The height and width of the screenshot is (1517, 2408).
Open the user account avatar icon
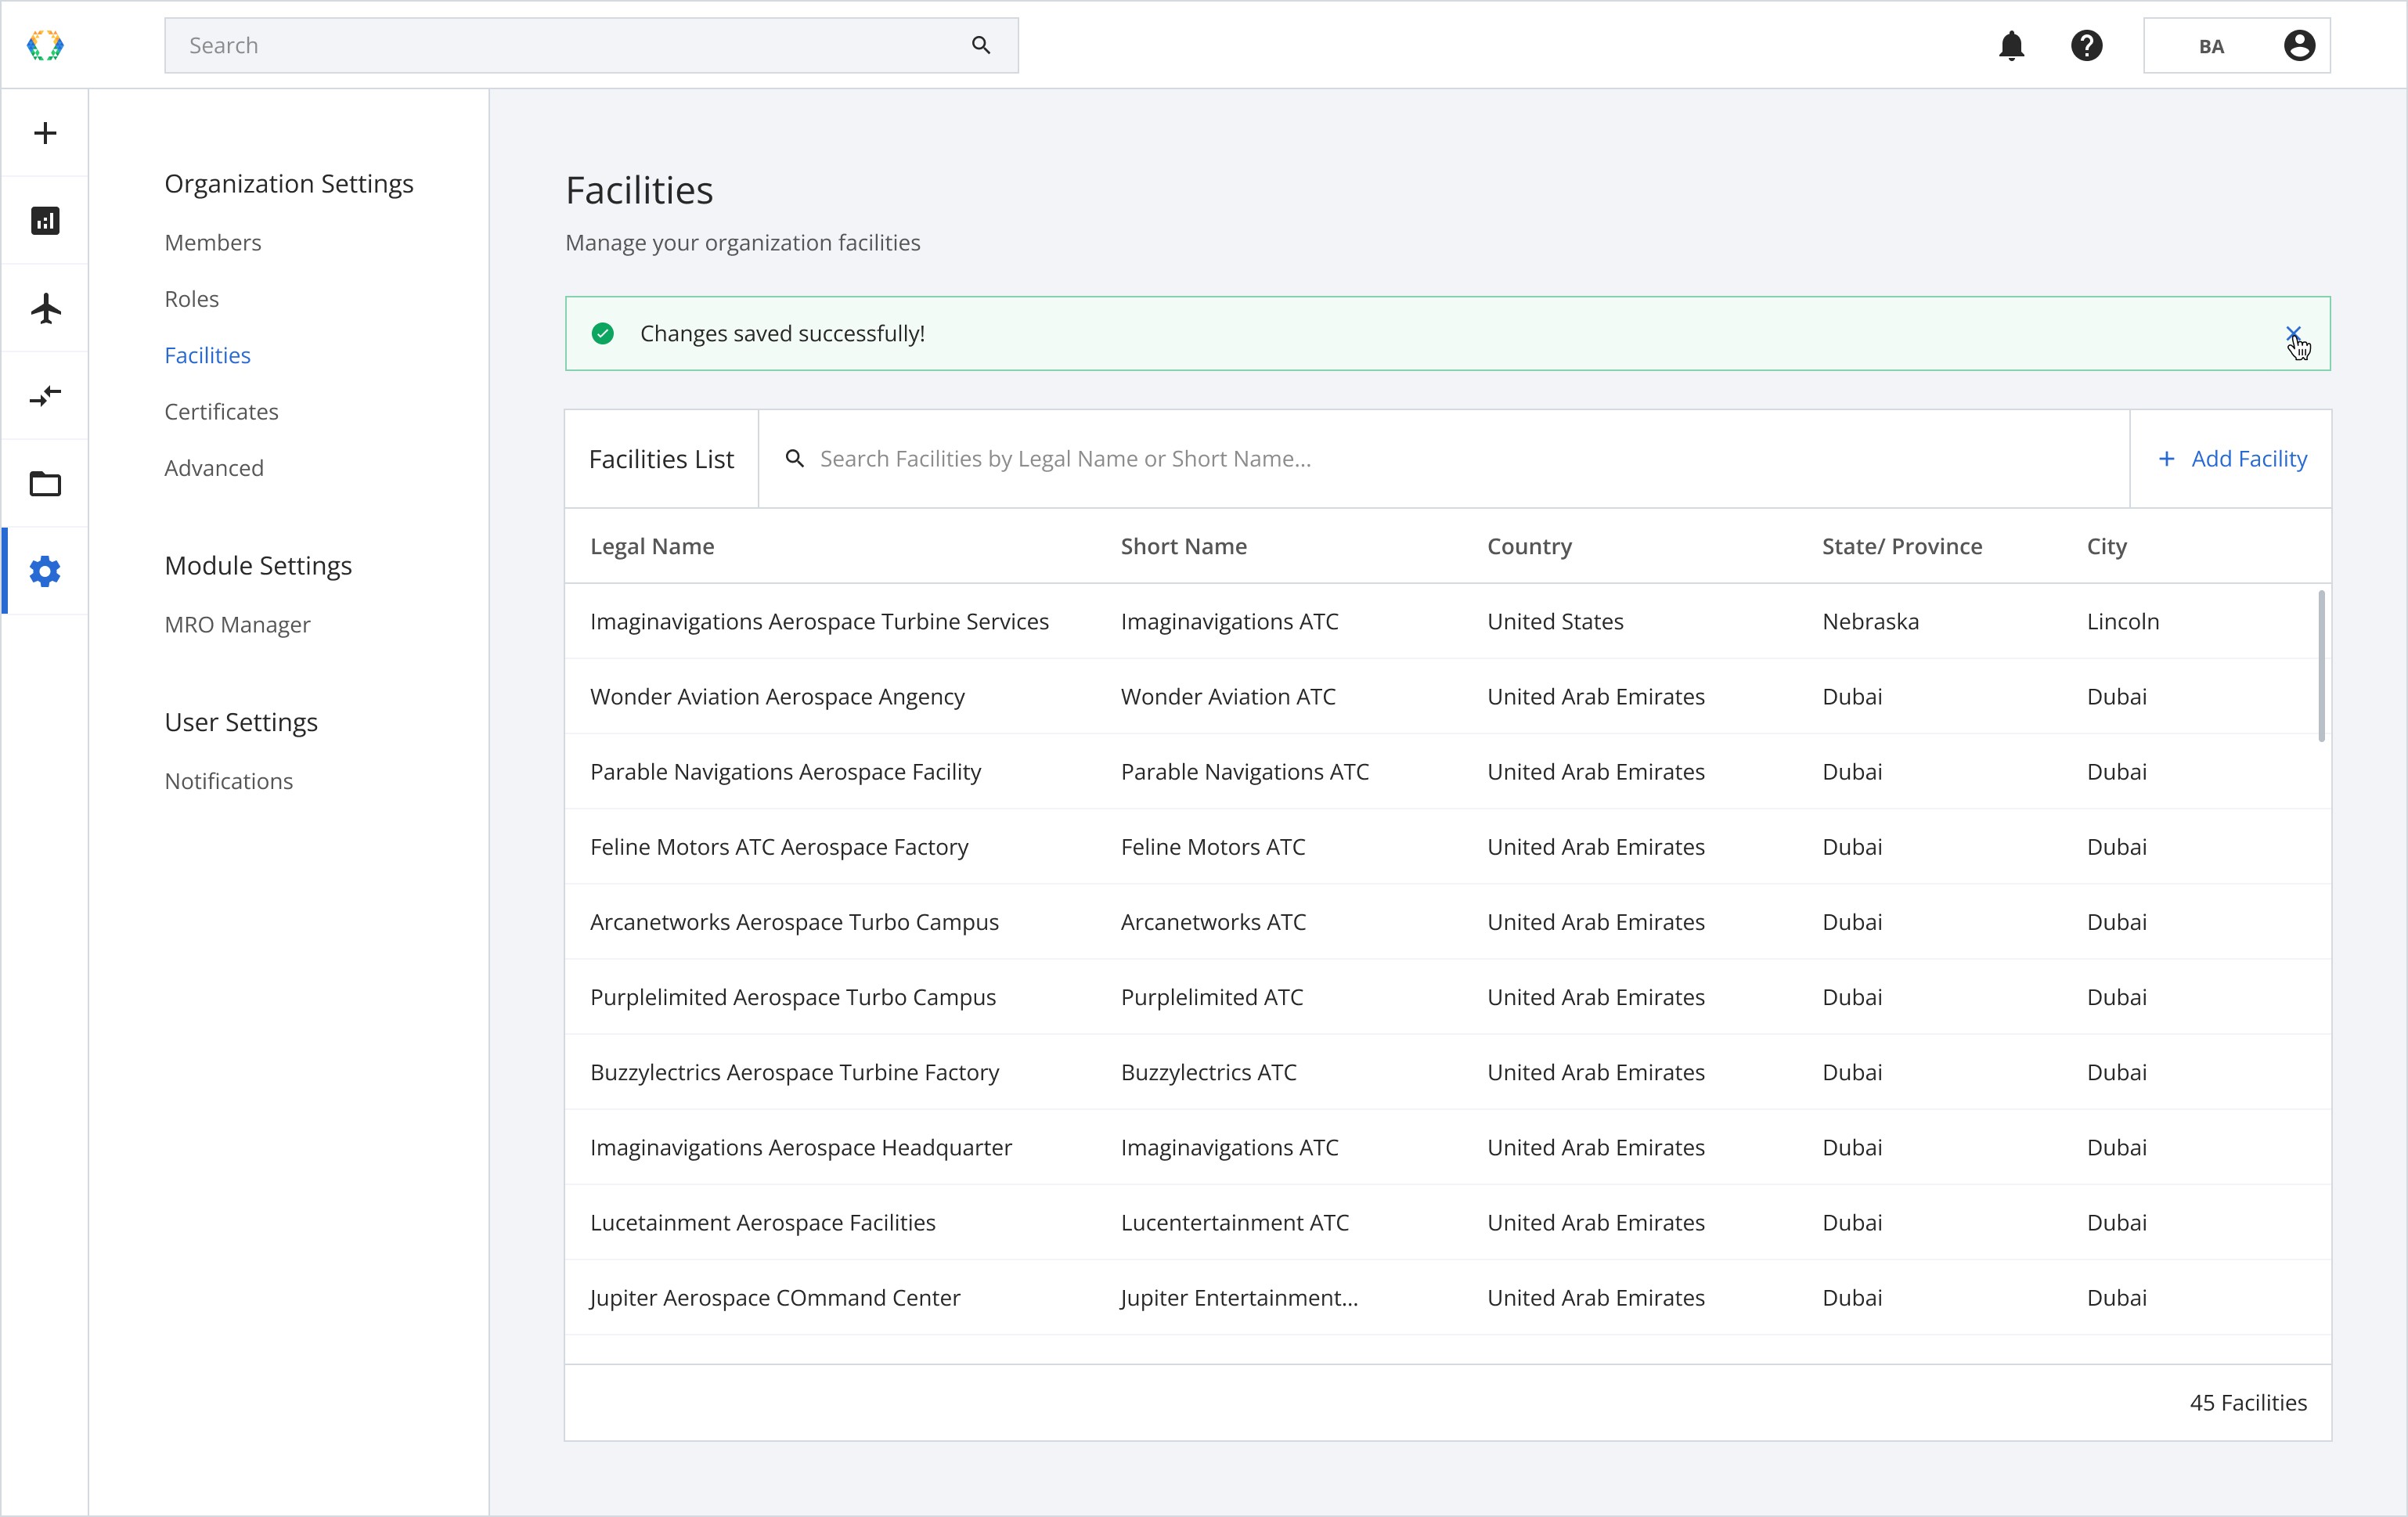click(x=2299, y=45)
